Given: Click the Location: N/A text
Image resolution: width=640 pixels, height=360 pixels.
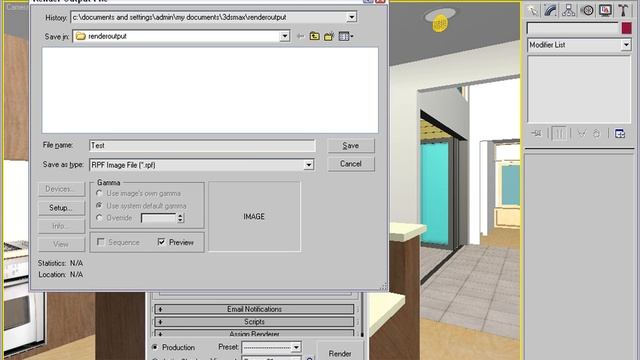Looking at the screenshot, I should click(60, 275).
